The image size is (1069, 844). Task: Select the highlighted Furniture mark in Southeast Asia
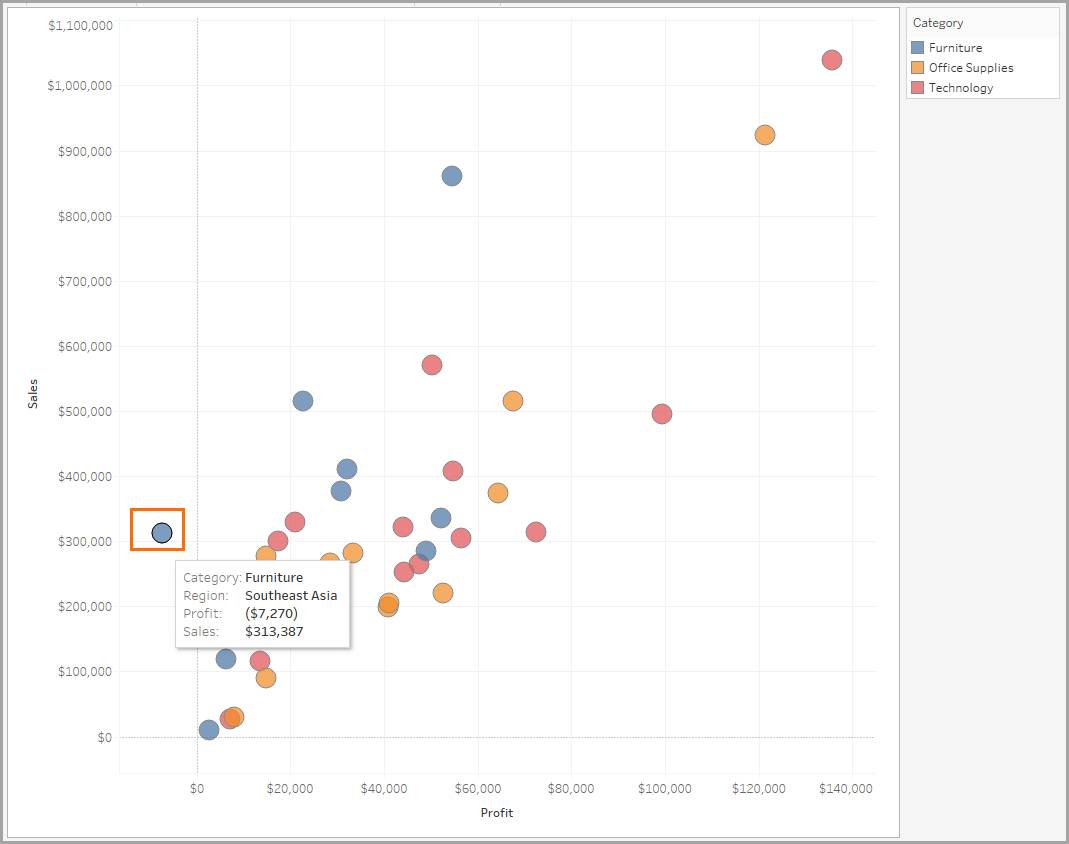[x=160, y=531]
